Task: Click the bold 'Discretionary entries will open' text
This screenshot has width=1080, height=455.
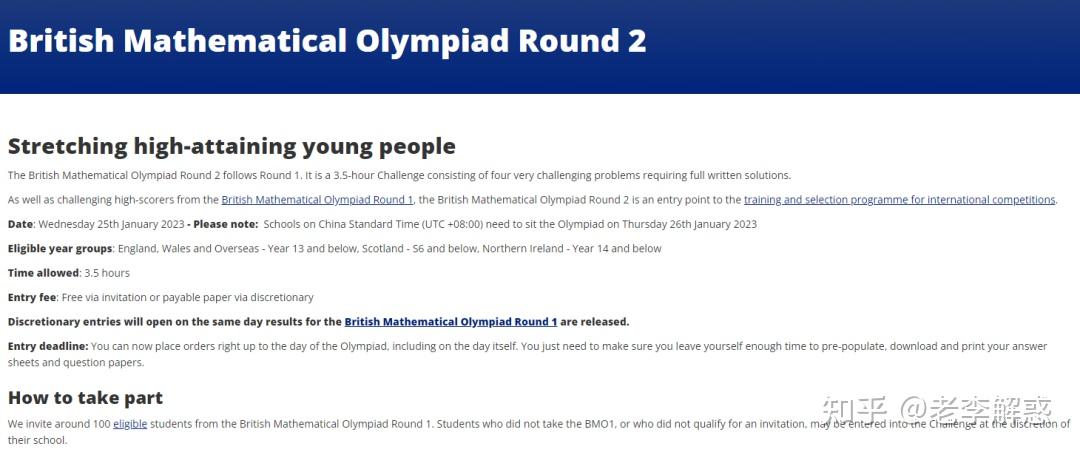Action: [x=110, y=322]
